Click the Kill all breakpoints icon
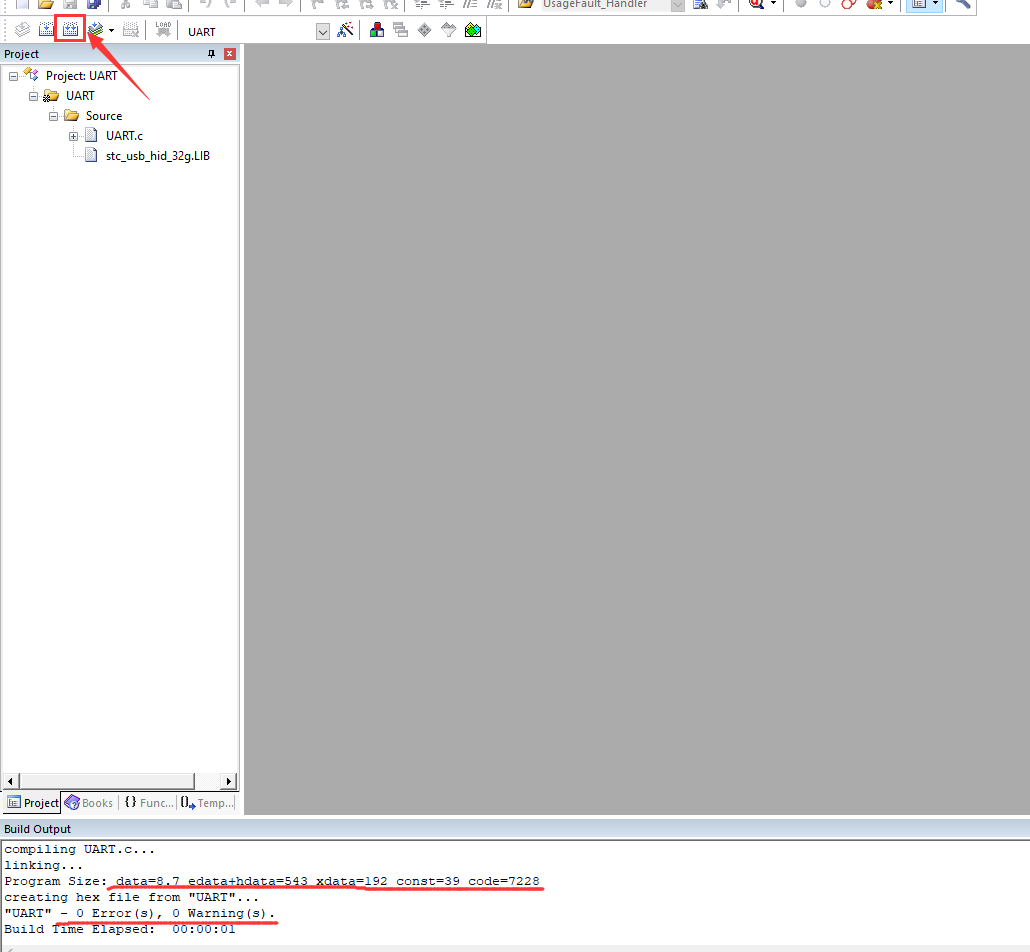 tap(874, 4)
